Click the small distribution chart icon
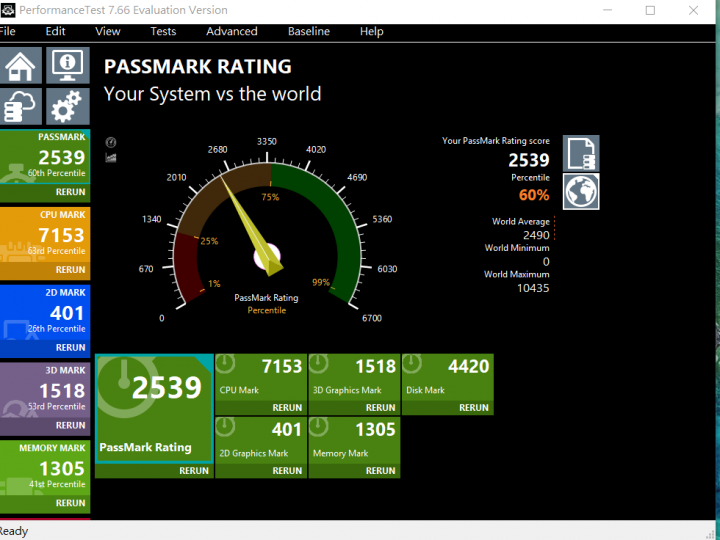 (x=111, y=158)
